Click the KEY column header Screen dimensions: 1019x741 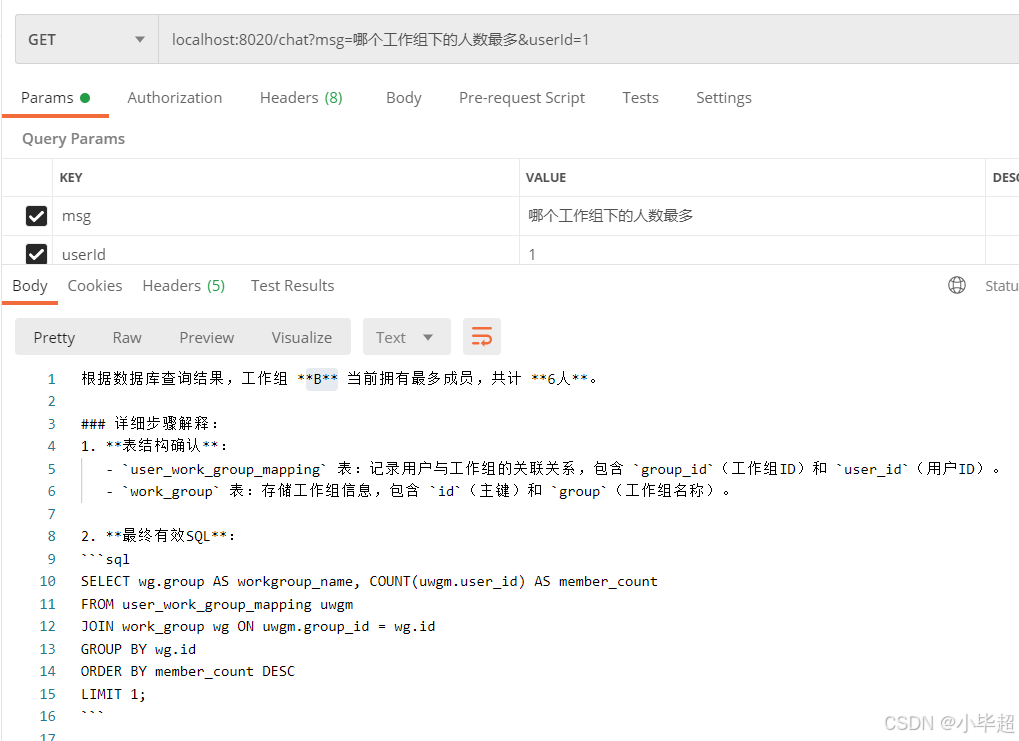(x=71, y=177)
